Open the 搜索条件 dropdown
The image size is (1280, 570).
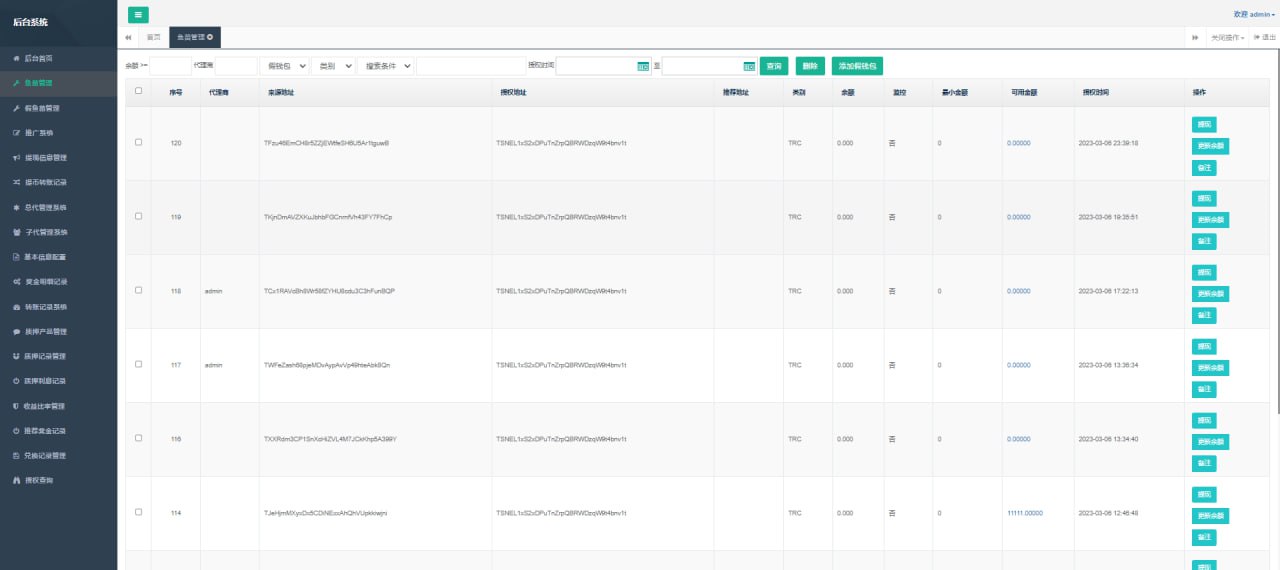click(x=386, y=66)
